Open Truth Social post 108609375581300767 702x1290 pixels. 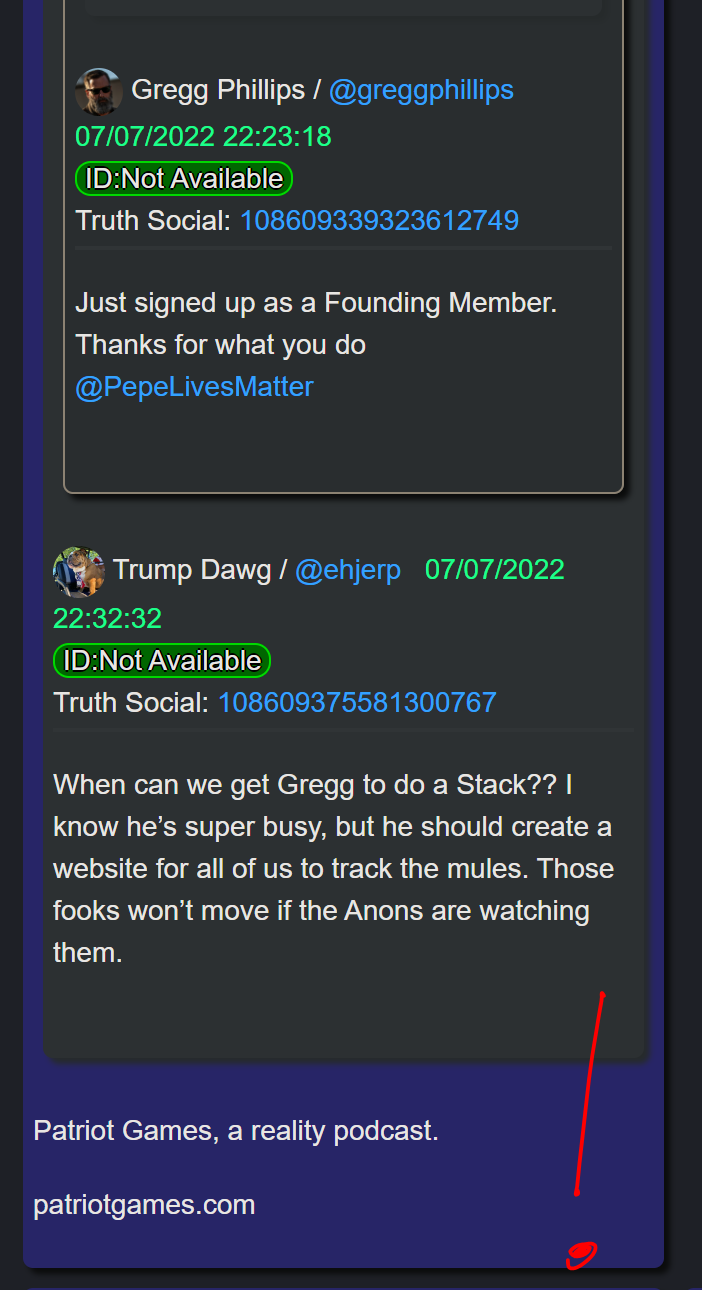(357, 702)
